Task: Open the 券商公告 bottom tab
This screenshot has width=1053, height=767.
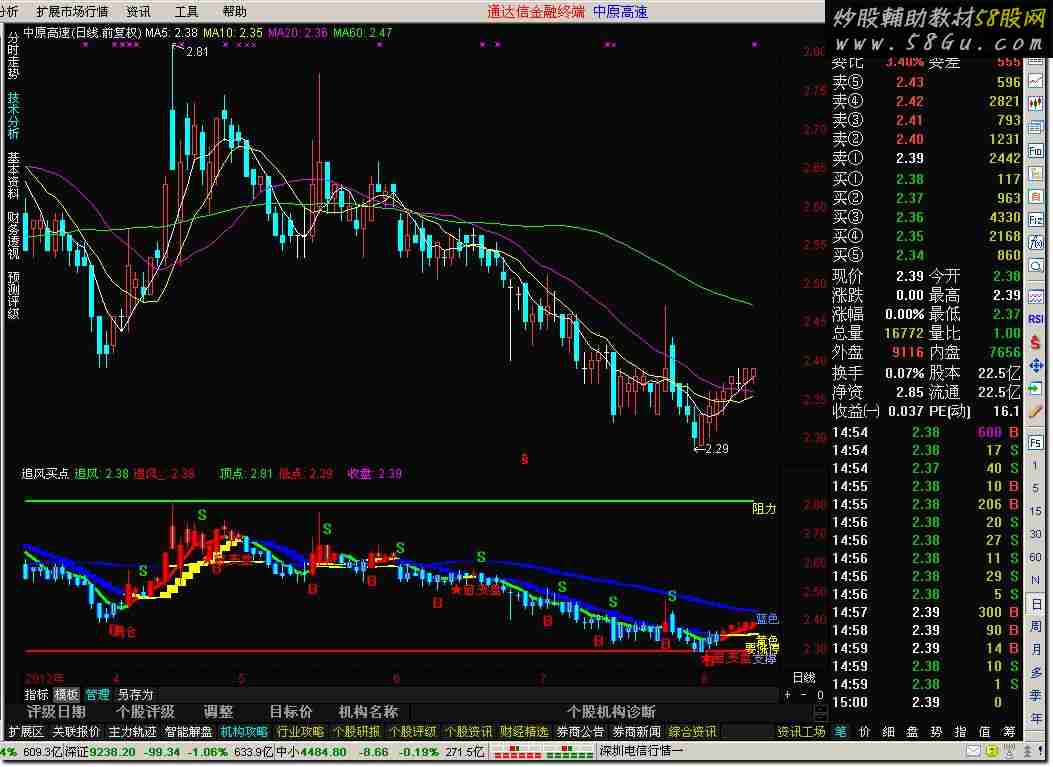Action: (580, 731)
